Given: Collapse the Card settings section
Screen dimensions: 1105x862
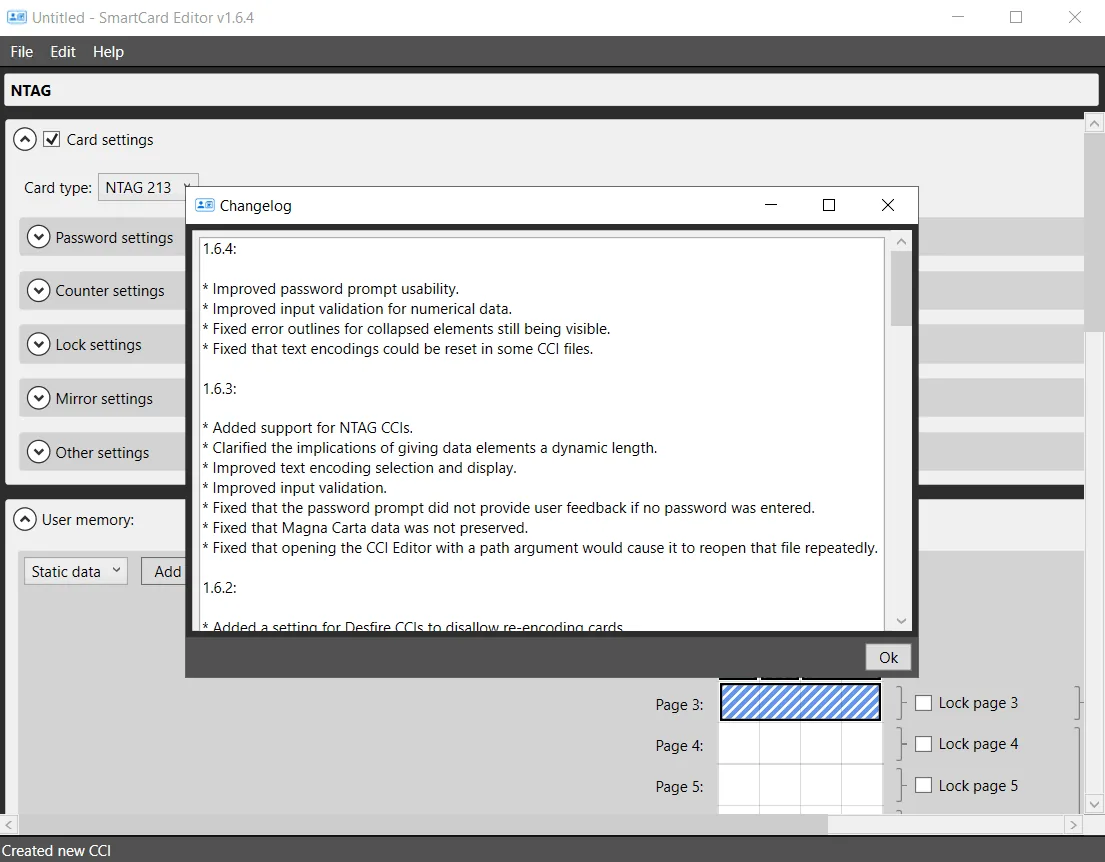Looking at the screenshot, I should pyautogui.click(x=25, y=140).
